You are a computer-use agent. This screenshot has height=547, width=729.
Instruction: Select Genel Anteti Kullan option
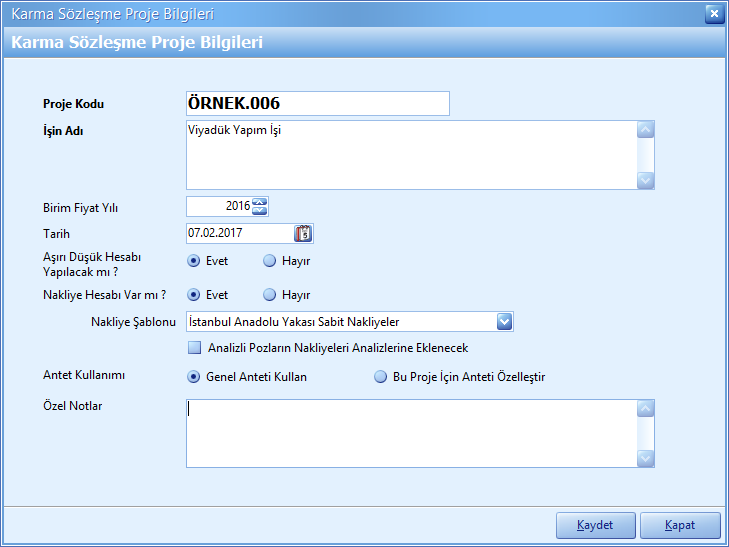pos(195,377)
